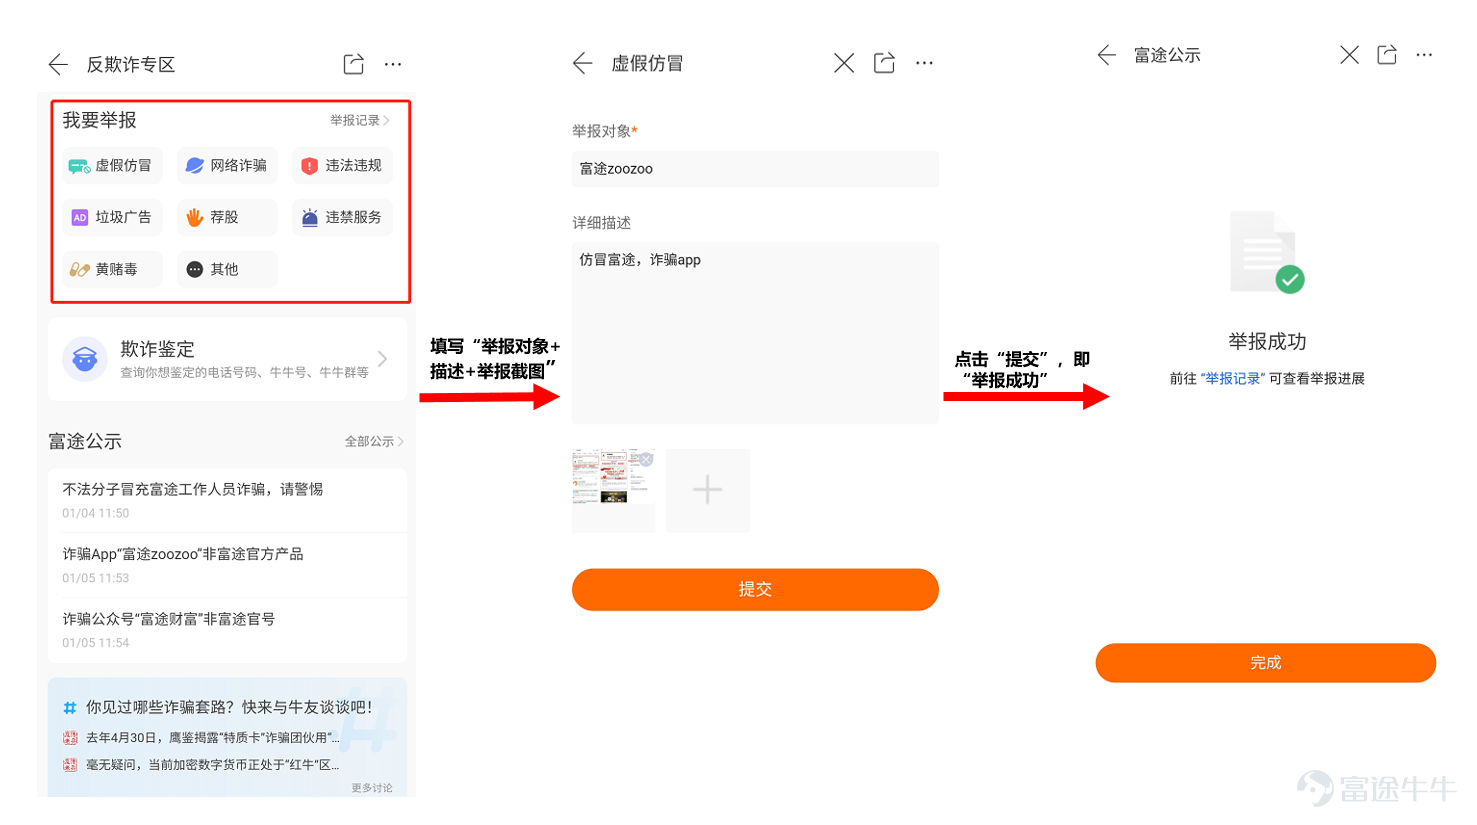Open topic 你见过哪些诈骗套路？快来与牛友谈谈吧!

coord(228,707)
